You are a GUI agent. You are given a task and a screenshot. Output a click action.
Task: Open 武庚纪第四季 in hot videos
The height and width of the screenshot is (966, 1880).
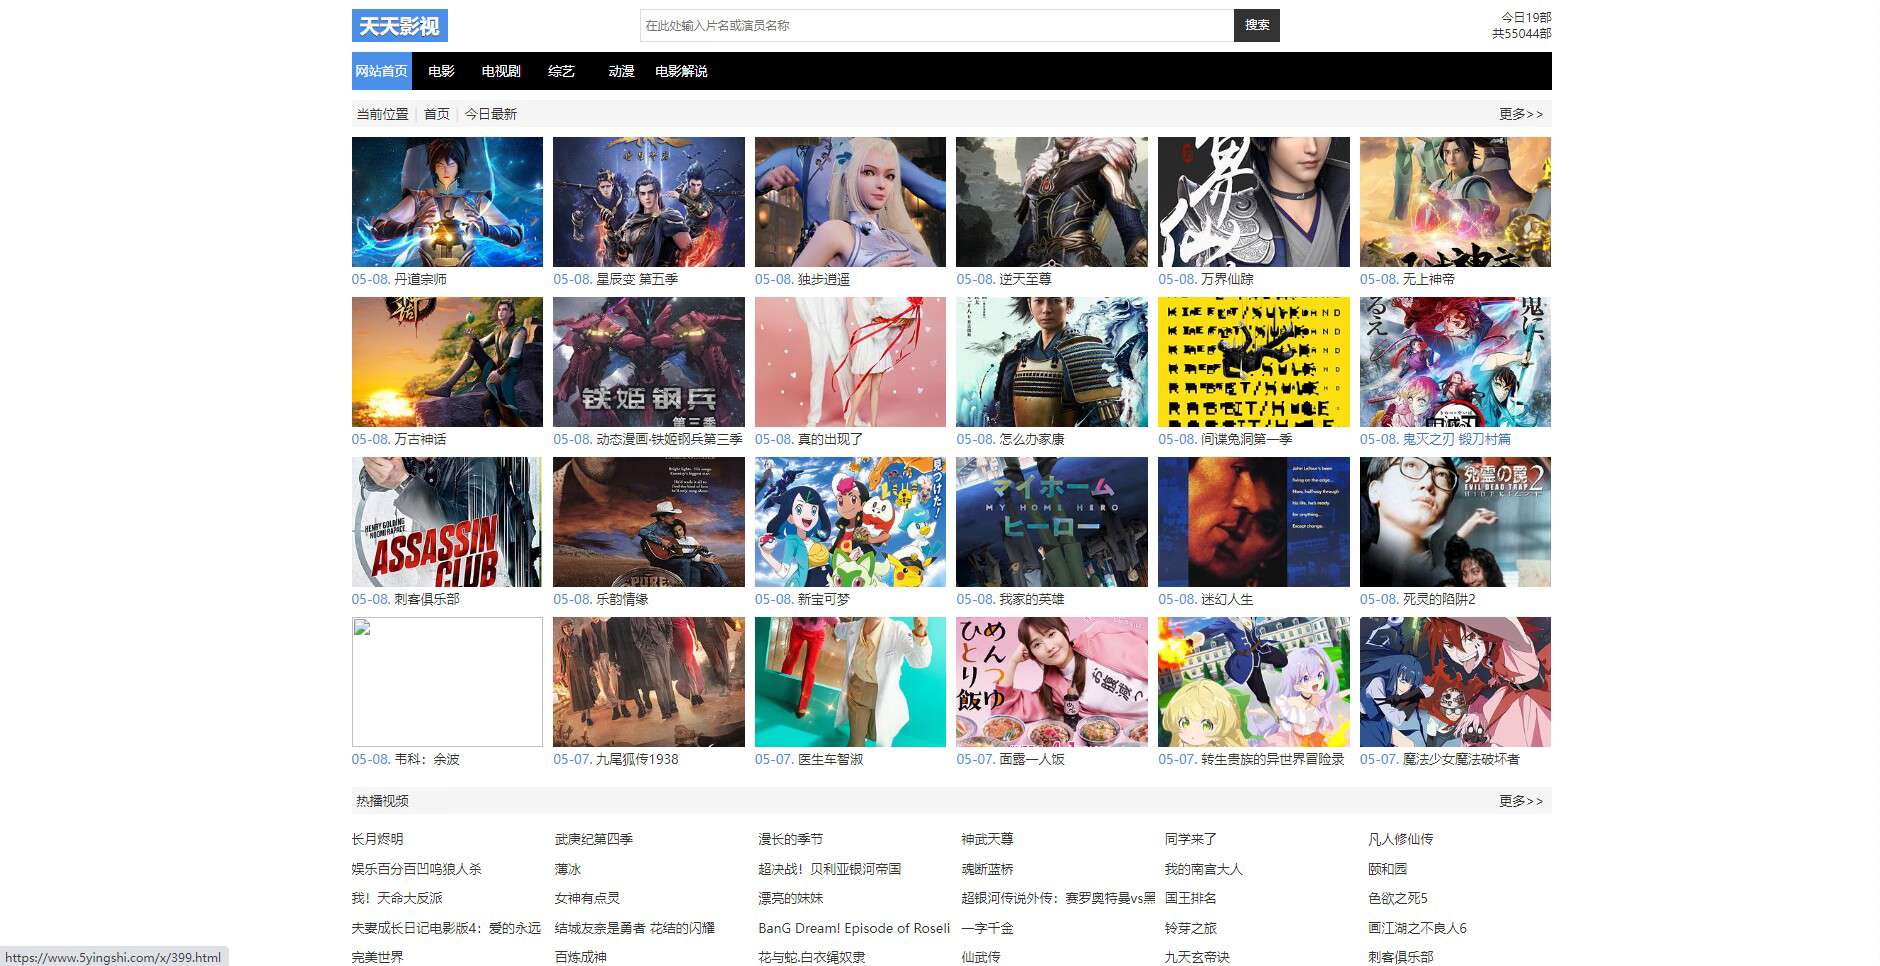[594, 839]
